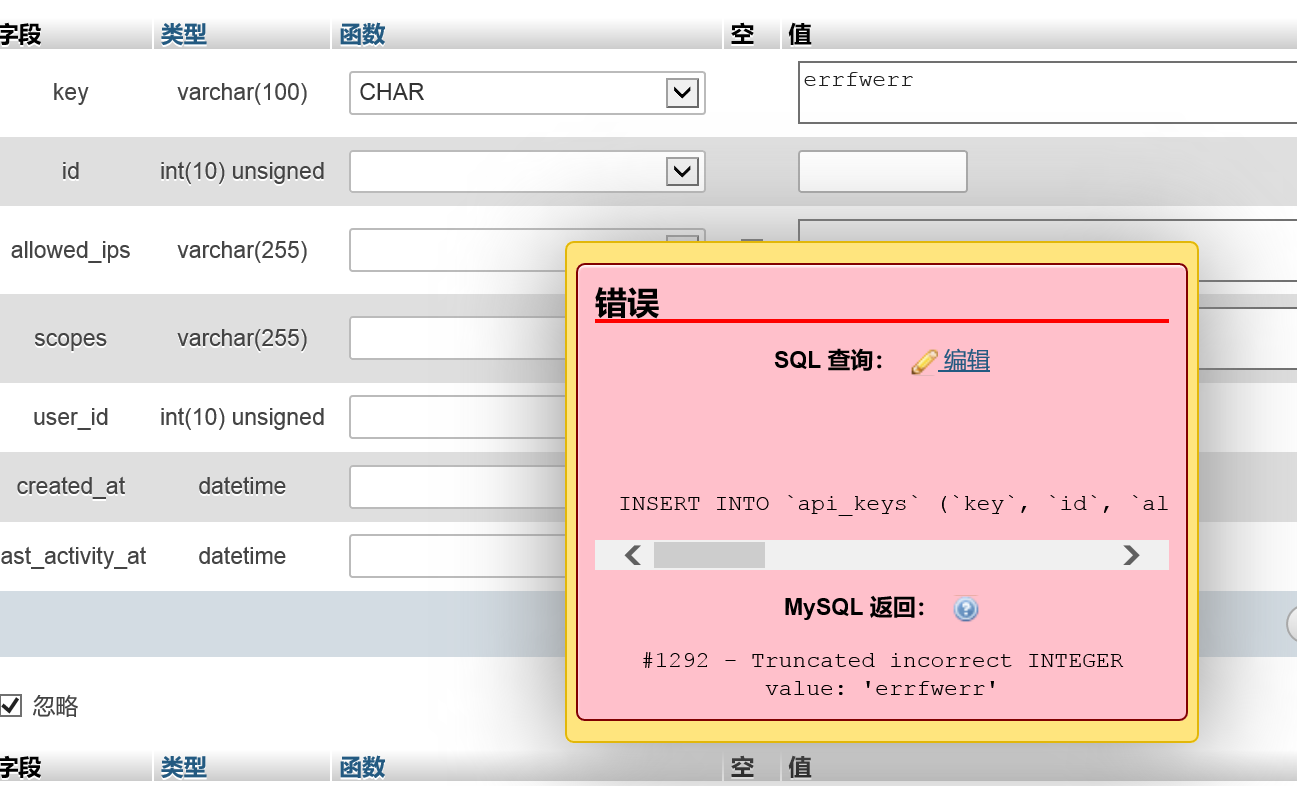Image resolution: width=1297 pixels, height=786 pixels.
Task: Click the 函数 column header link
Action: click(360, 33)
